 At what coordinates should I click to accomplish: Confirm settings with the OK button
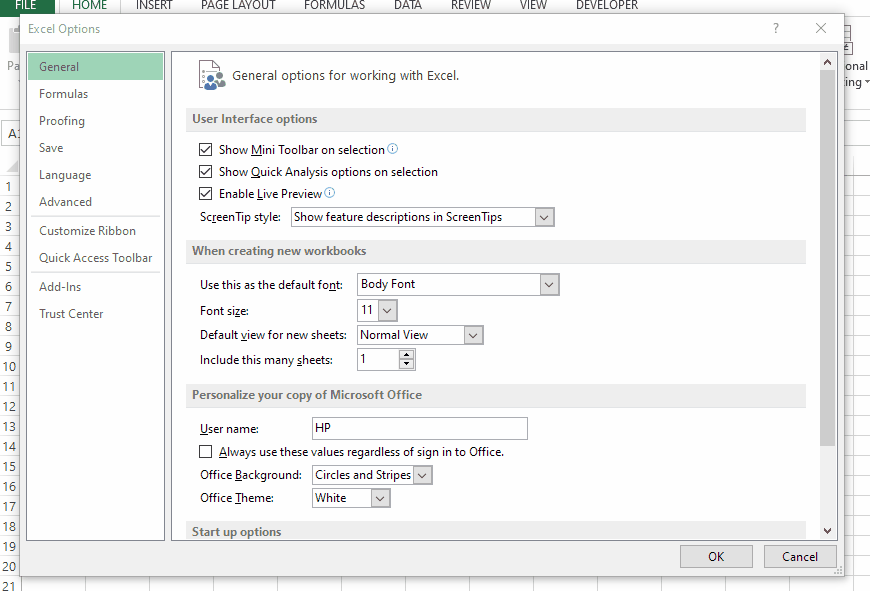coord(716,557)
